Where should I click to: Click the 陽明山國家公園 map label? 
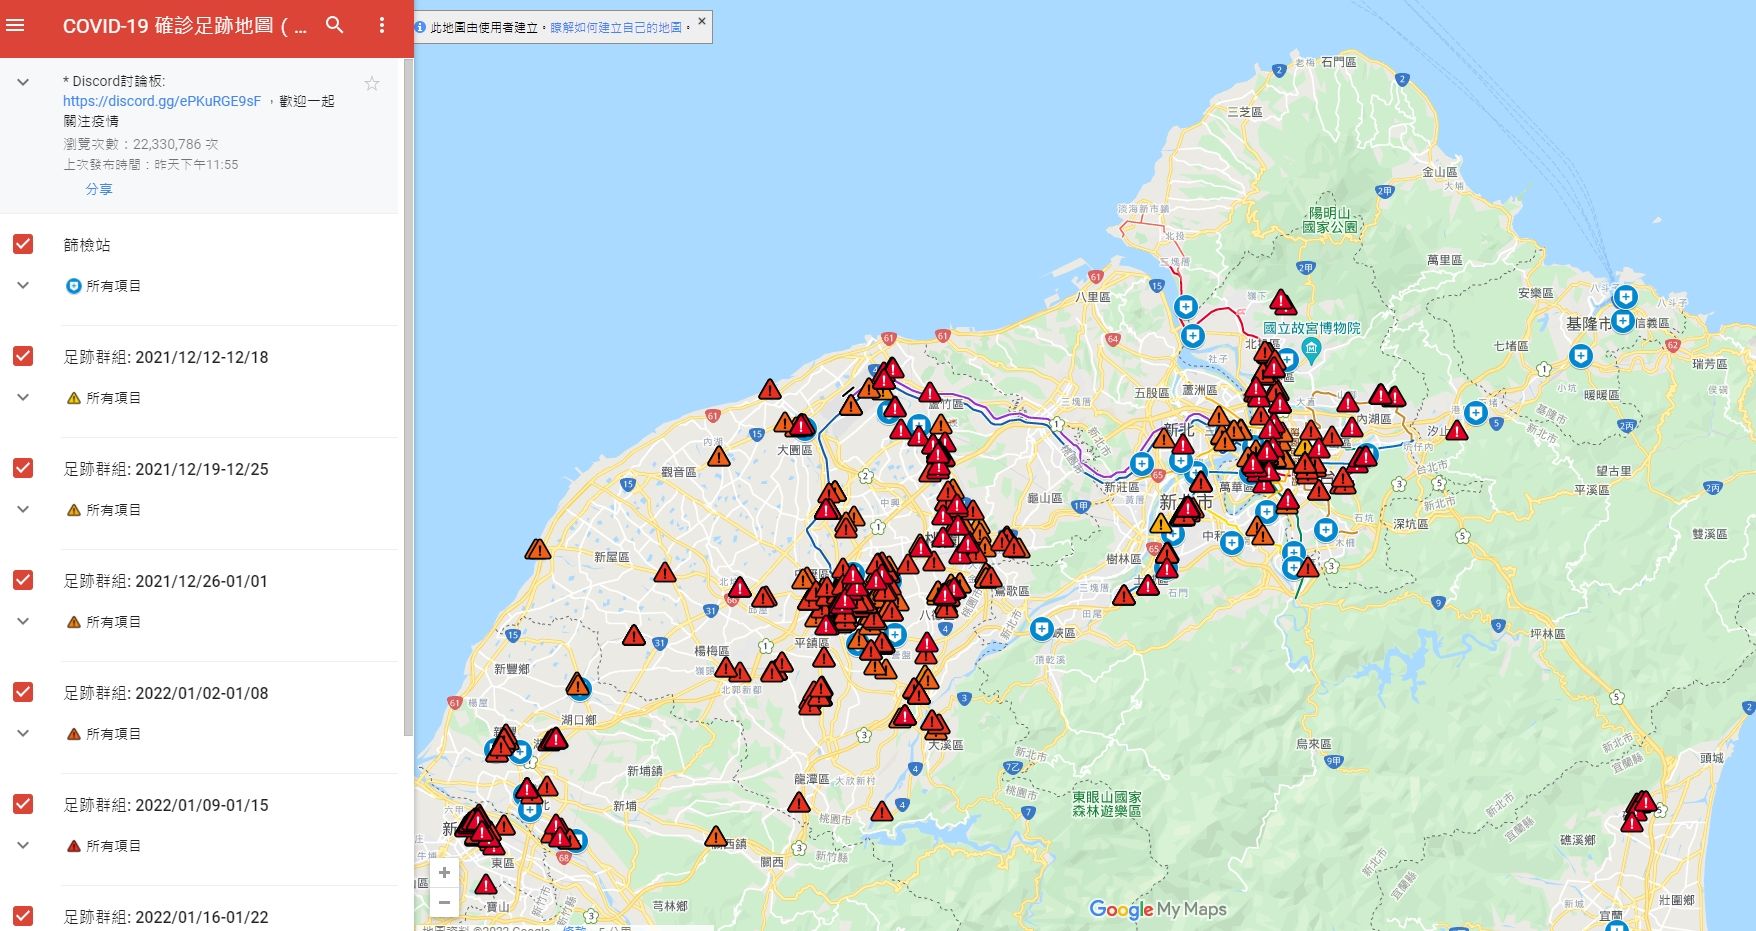pos(1330,220)
